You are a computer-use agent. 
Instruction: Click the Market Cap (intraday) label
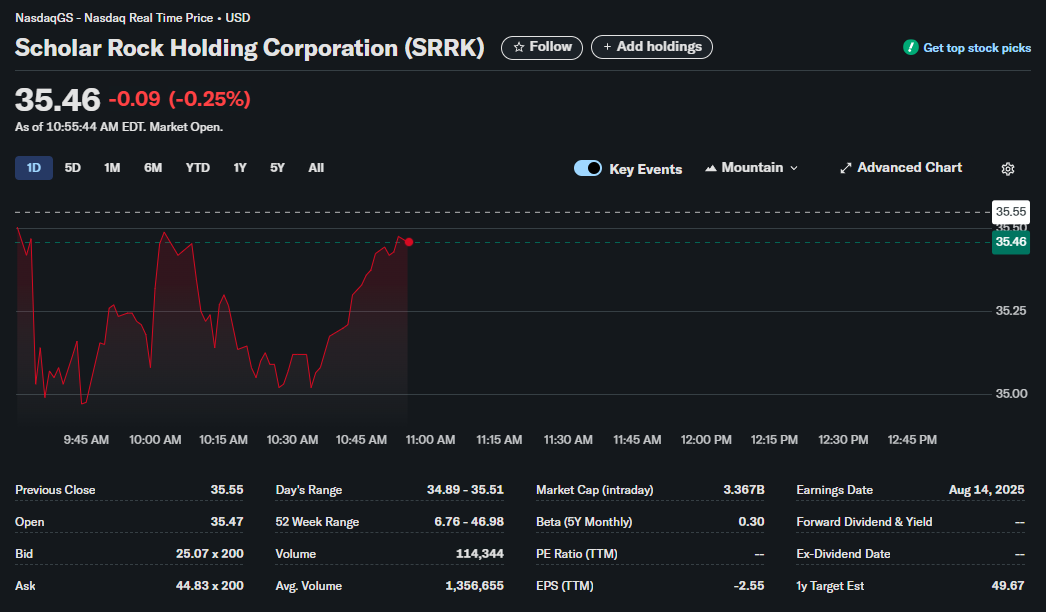pos(595,490)
